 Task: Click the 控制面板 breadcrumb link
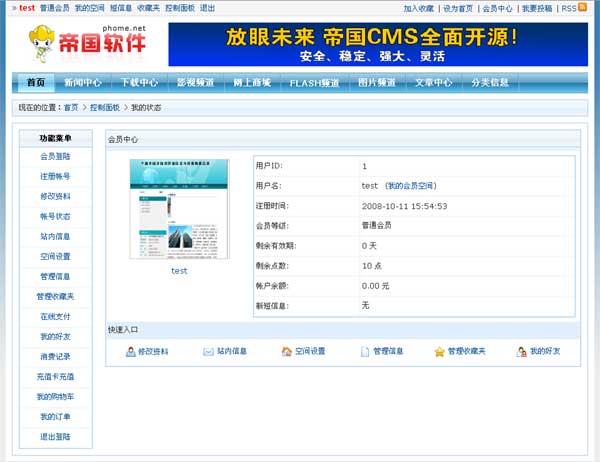(105, 107)
